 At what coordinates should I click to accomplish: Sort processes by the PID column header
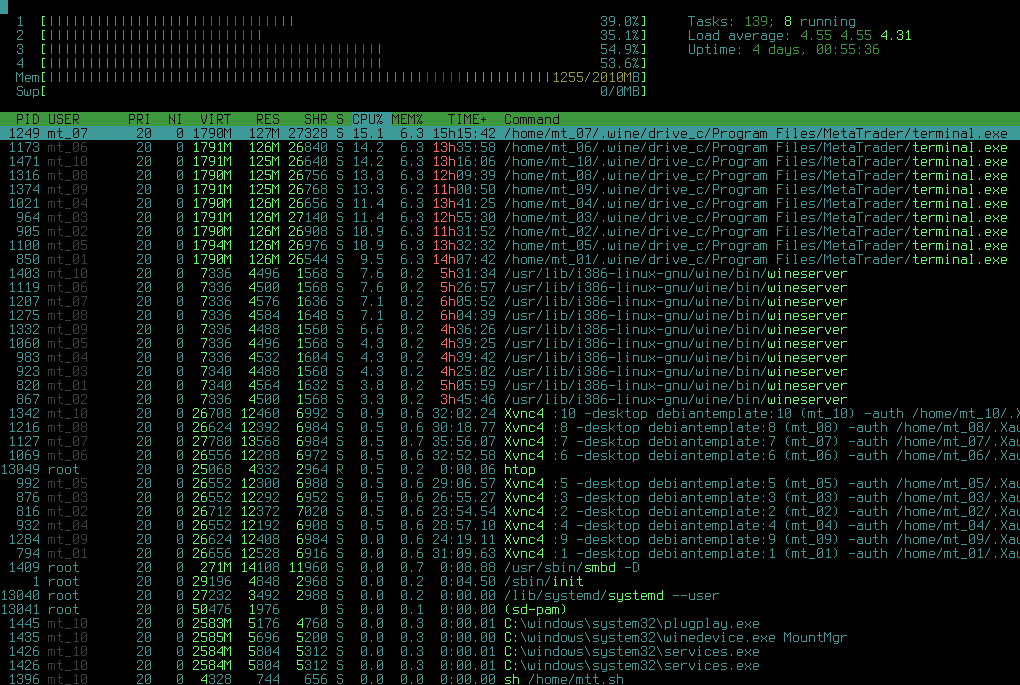(27, 119)
